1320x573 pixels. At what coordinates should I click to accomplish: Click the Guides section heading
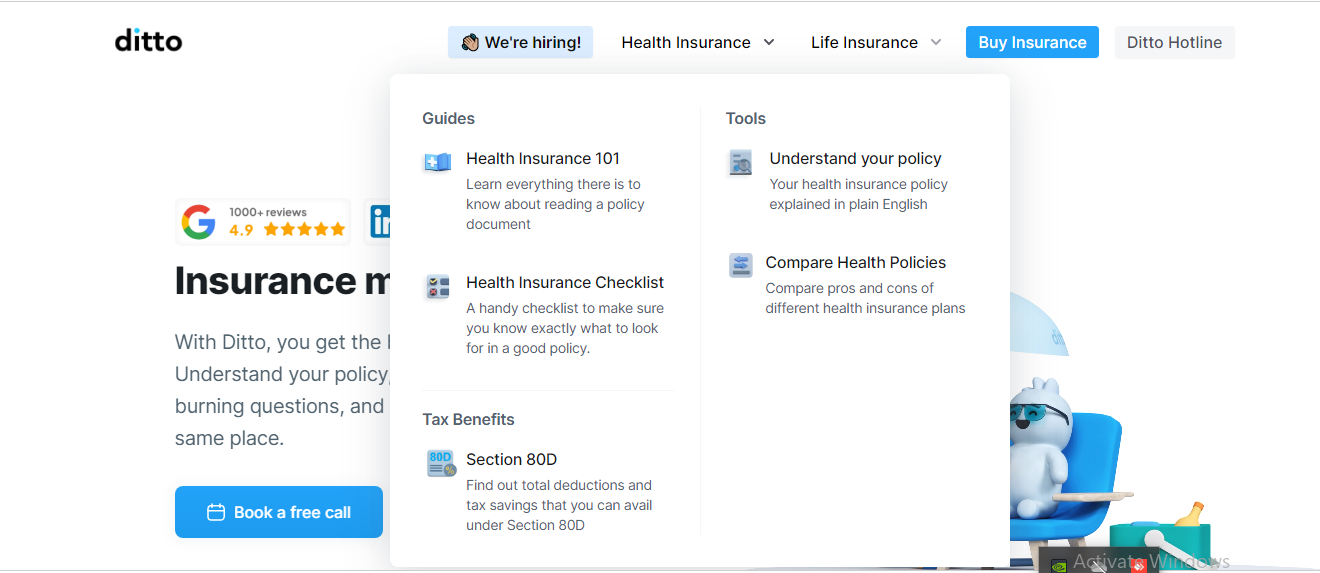[x=448, y=118]
